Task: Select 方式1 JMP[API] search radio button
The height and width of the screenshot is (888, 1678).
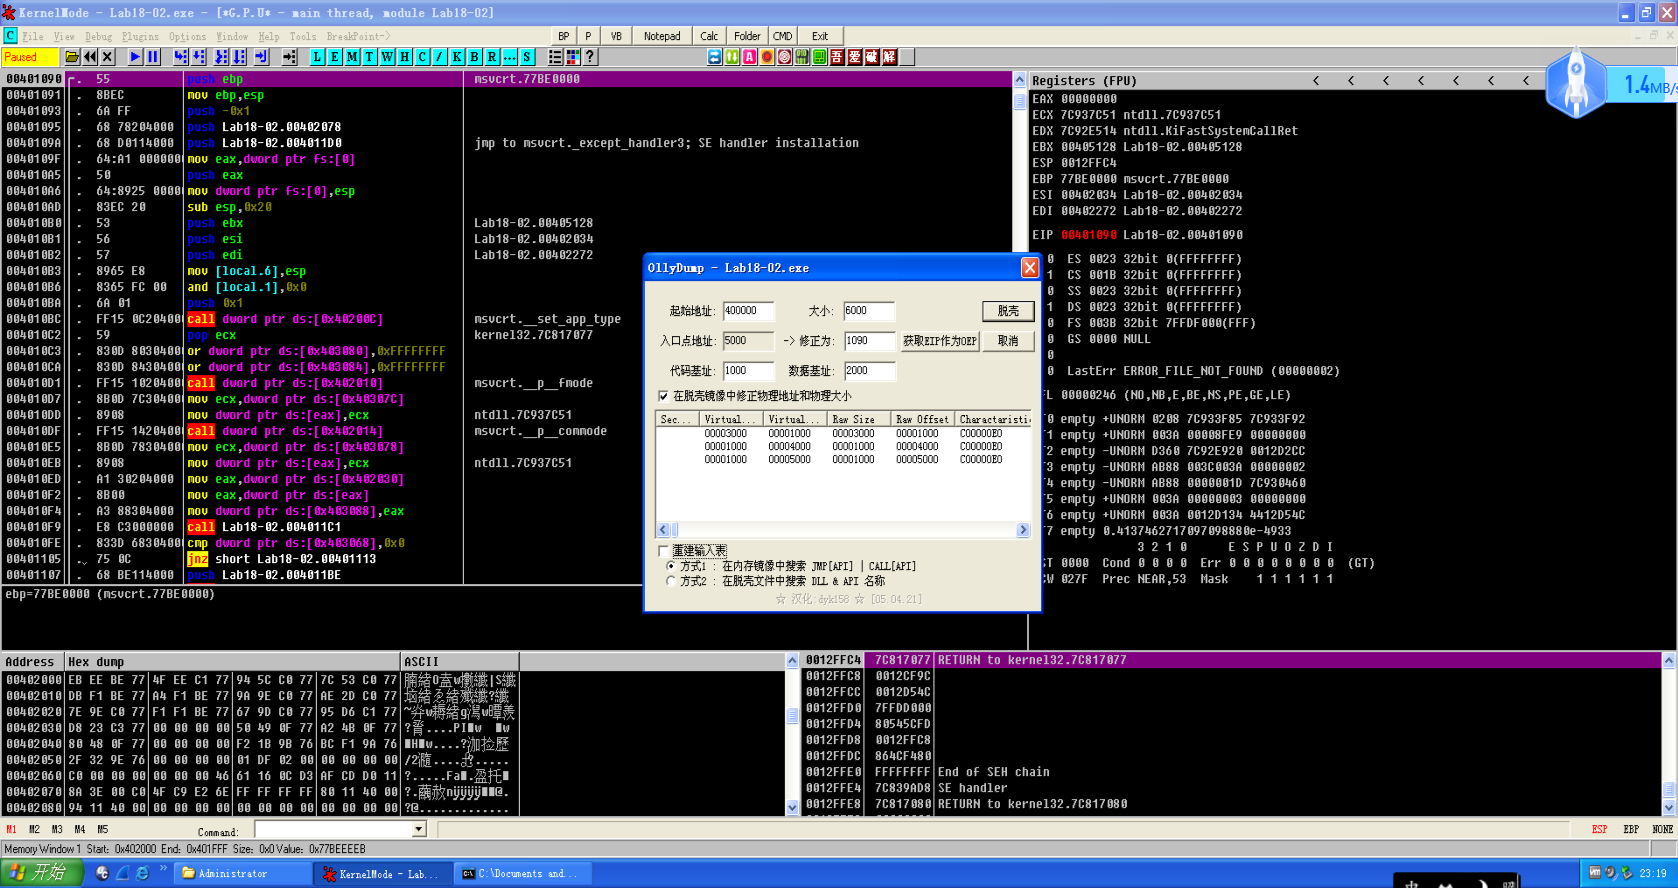Action: 671,566
